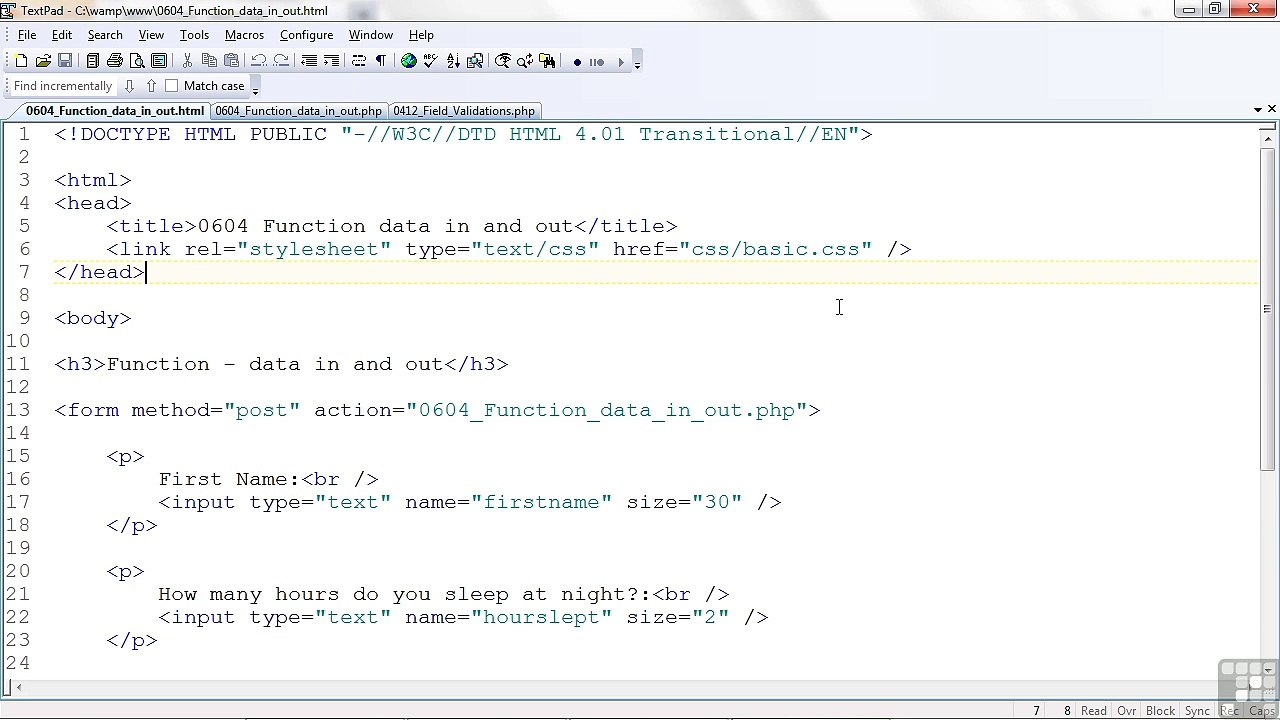Find previous match with the up arrow
Screen dimensions: 1280x720
click(151, 86)
